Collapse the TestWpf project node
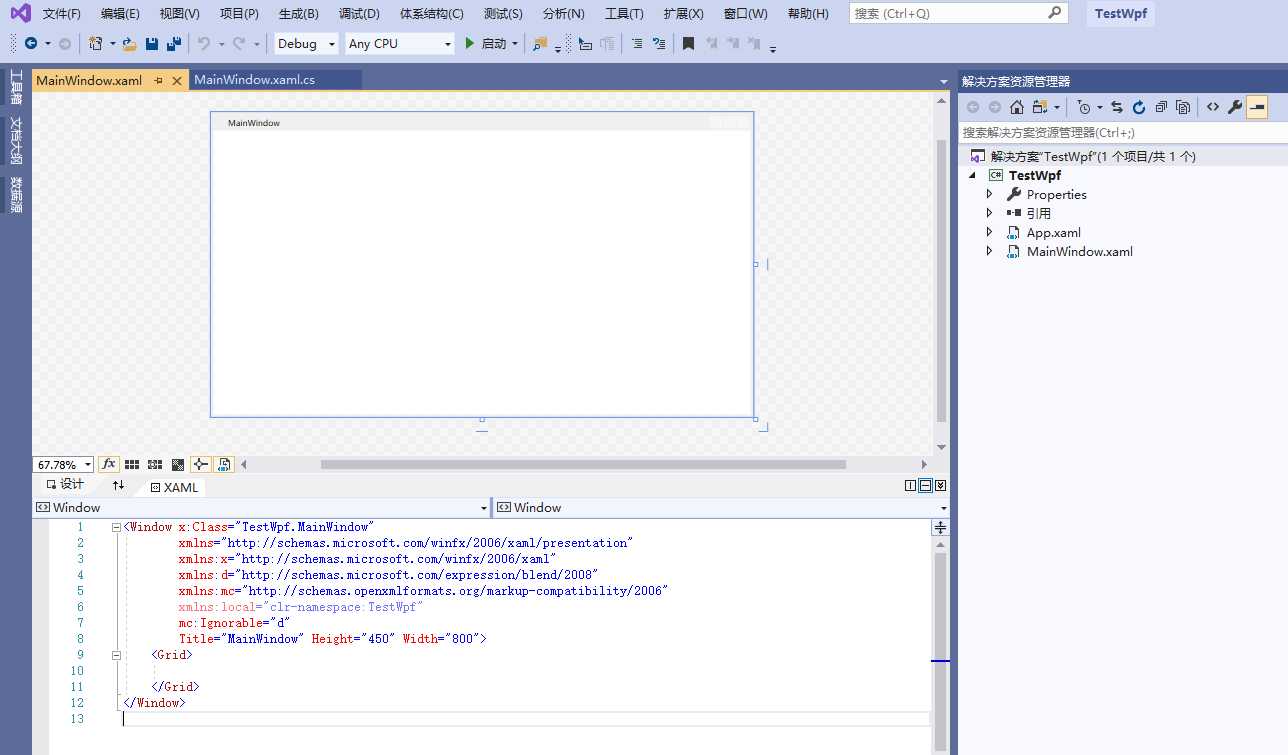The width and height of the screenshot is (1288, 755). click(x=972, y=175)
